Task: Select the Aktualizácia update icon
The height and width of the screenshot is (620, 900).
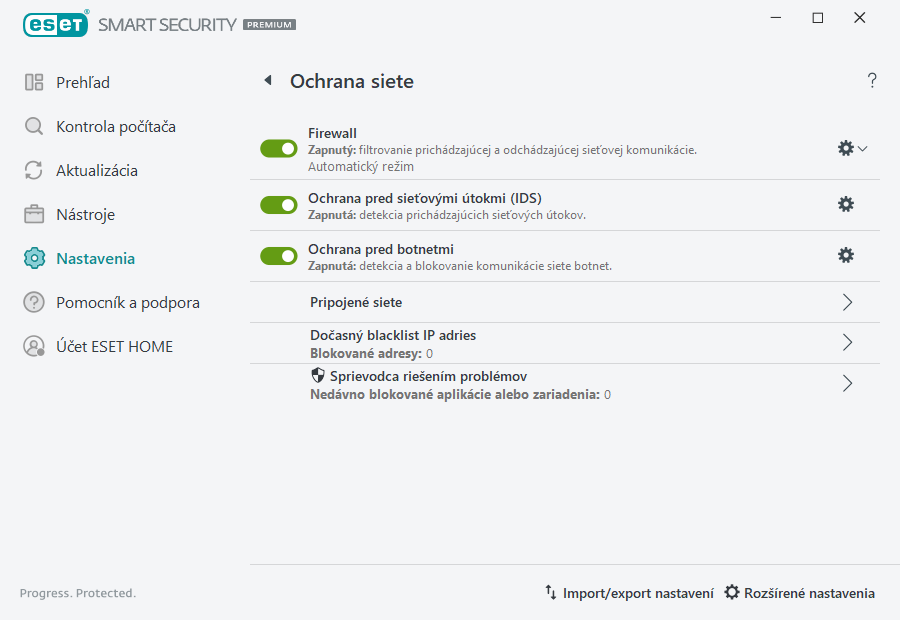Action: (x=35, y=170)
